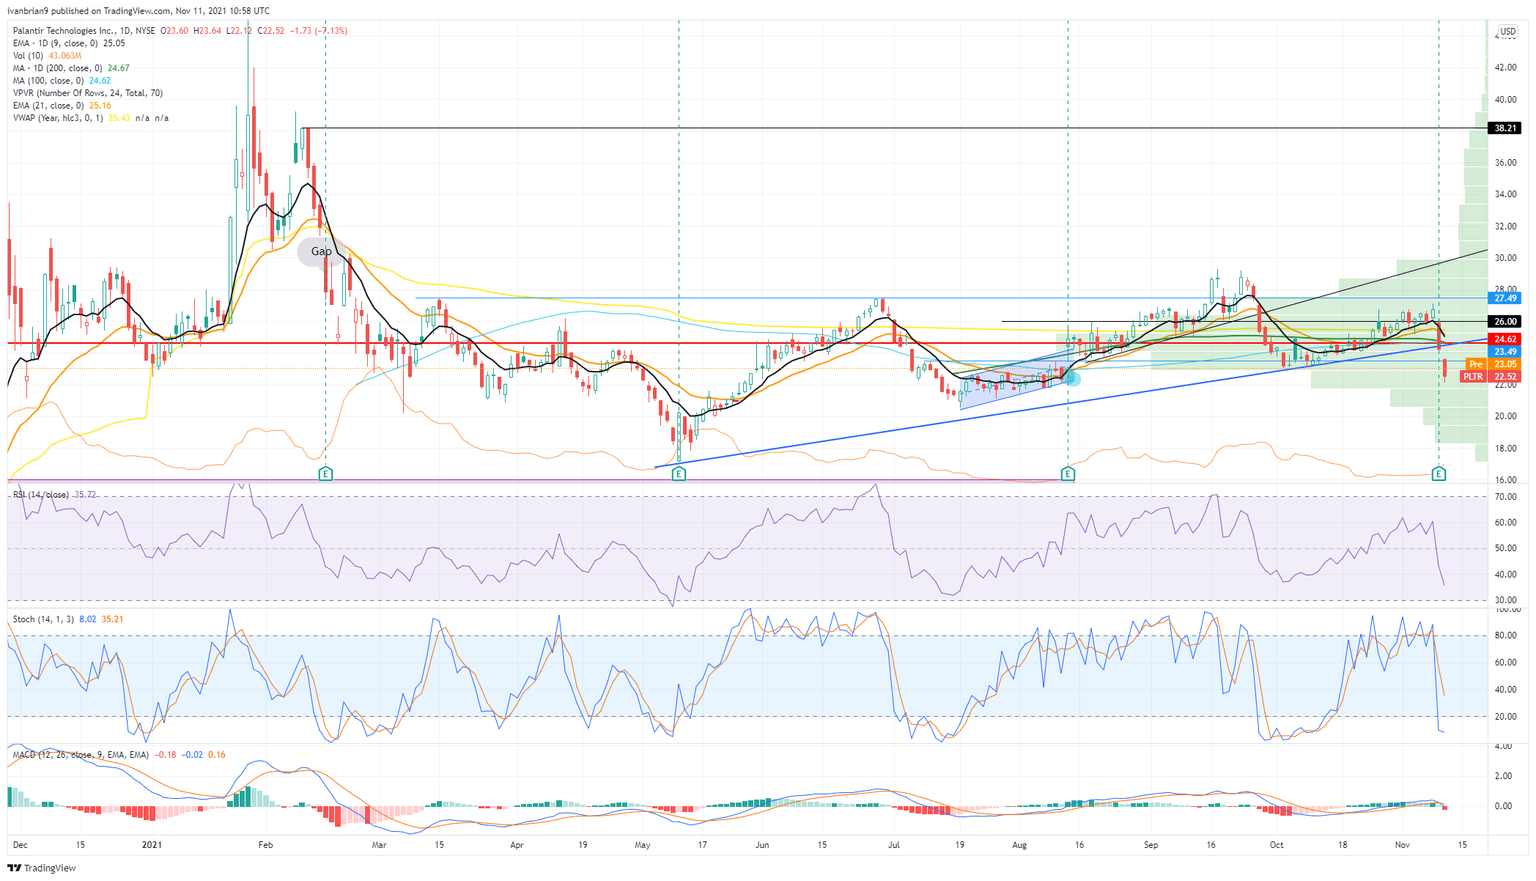Select the Pre 23.05 pre-market price label
Screen dimensions: 1536x881
click(1492, 364)
